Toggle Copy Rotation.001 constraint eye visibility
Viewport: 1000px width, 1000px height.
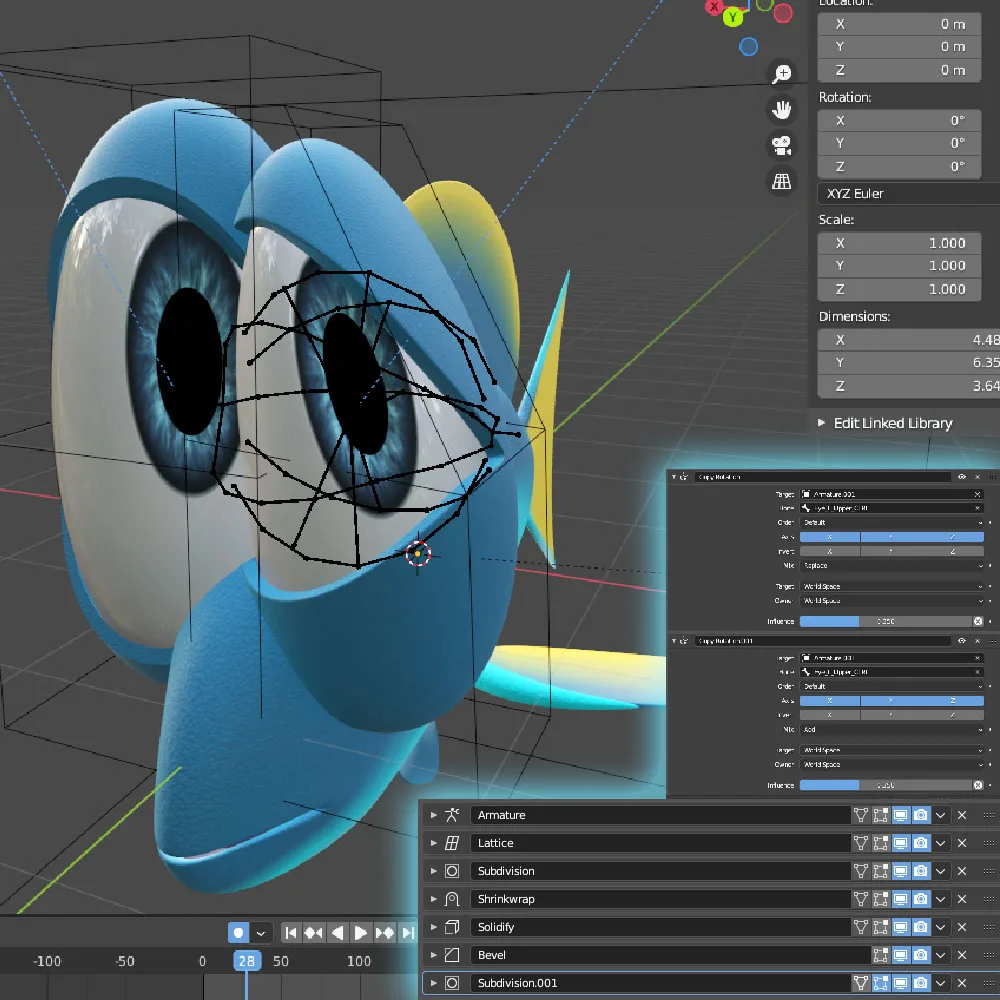(x=962, y=641)
